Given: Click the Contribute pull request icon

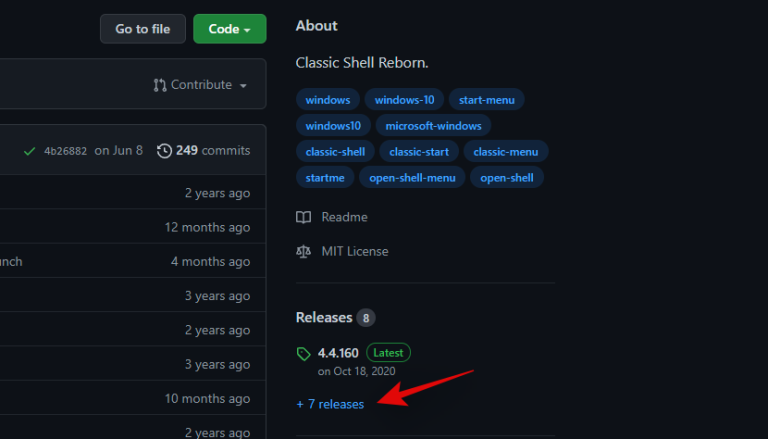Looking at the screenshot, I should 160,85.
